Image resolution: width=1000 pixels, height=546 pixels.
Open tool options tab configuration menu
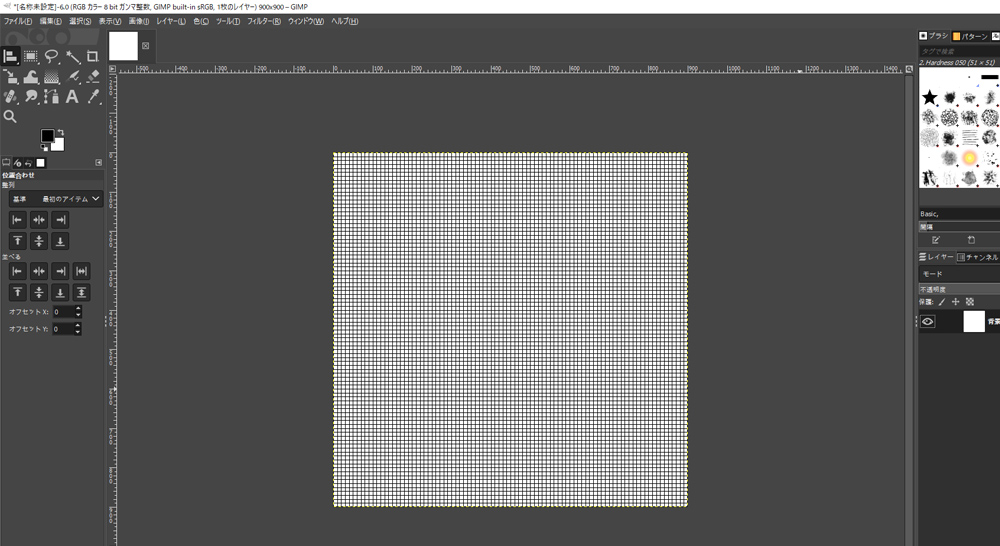pyautogui.click(x=98, y=163)
